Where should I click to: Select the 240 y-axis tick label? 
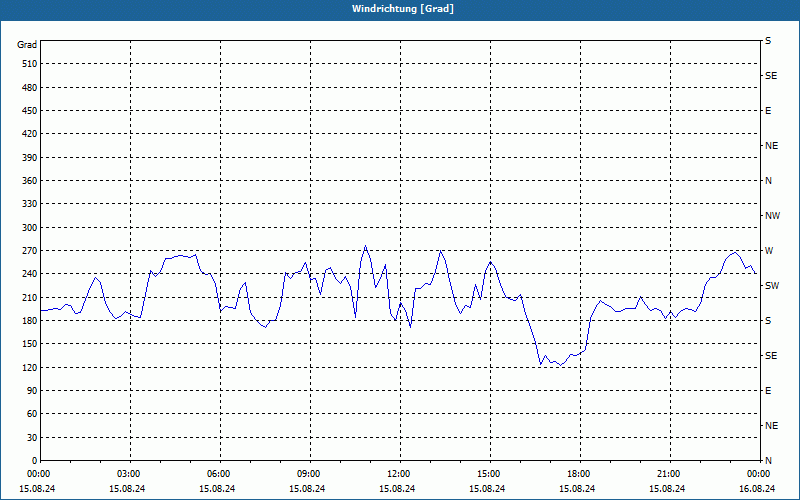click(30, 274)
